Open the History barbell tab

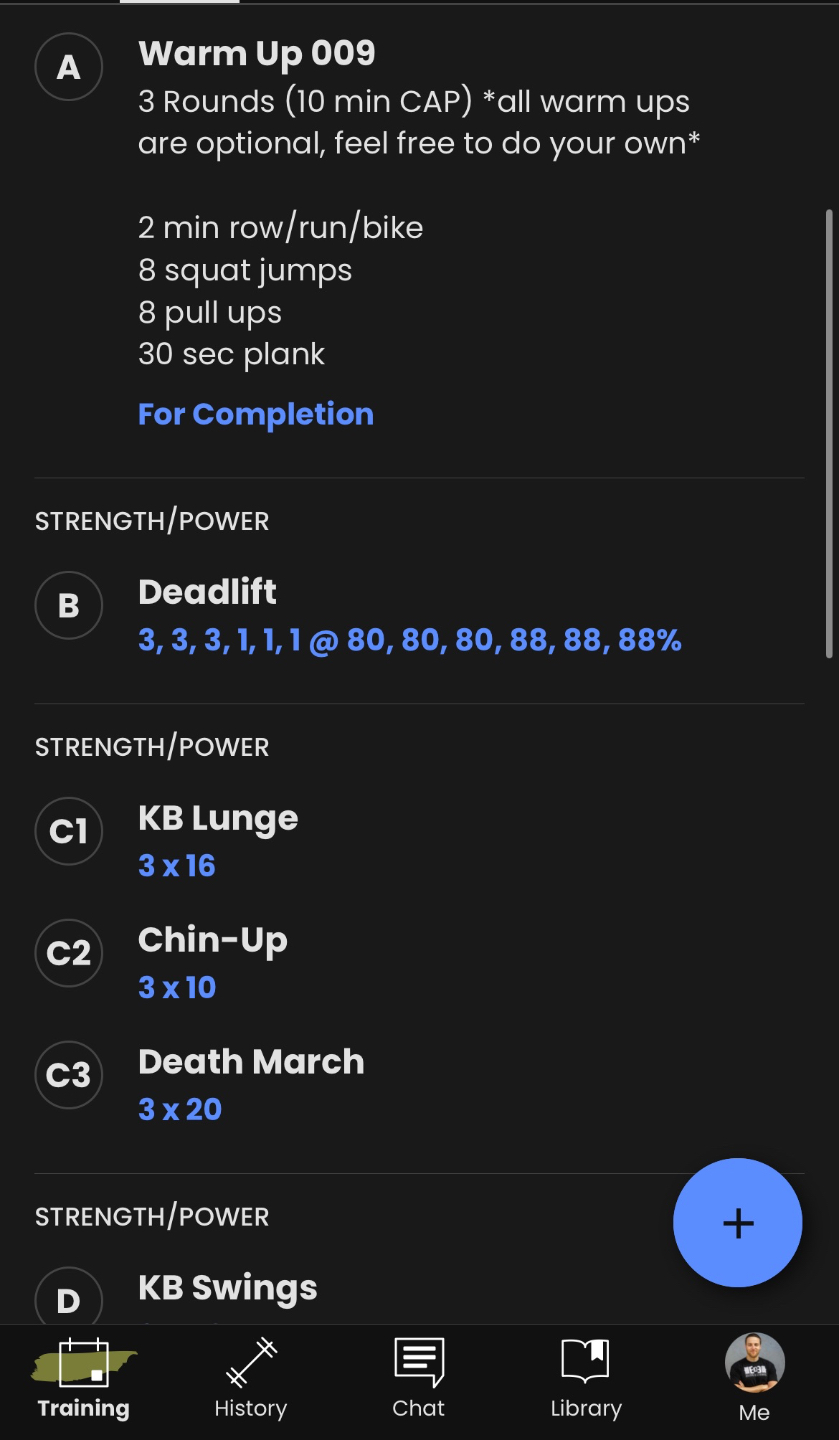point(250,1380)
